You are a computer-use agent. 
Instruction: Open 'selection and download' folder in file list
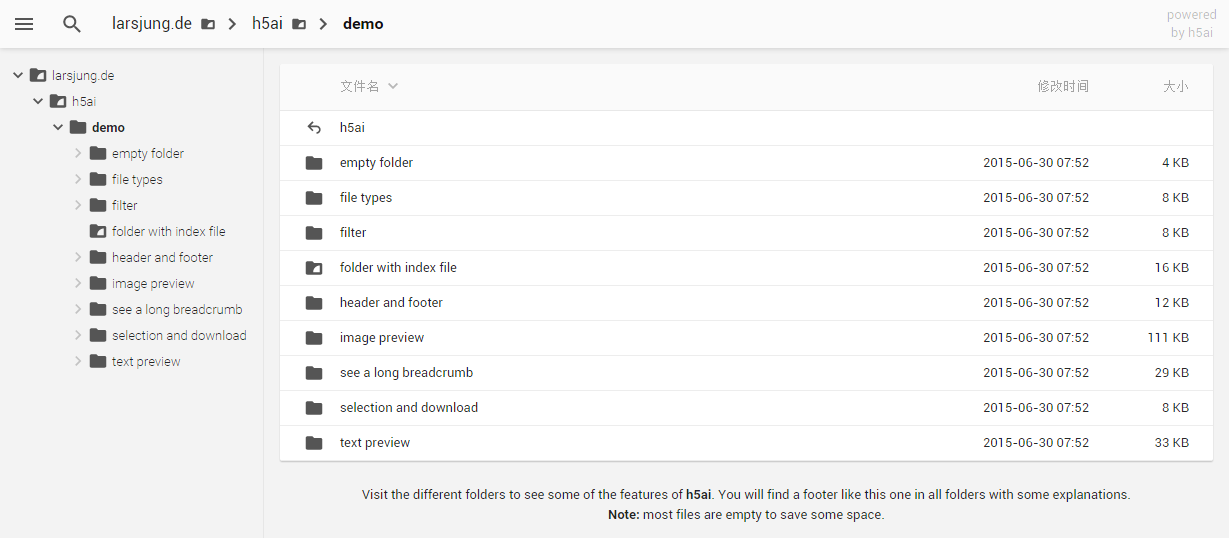point(409,408)
